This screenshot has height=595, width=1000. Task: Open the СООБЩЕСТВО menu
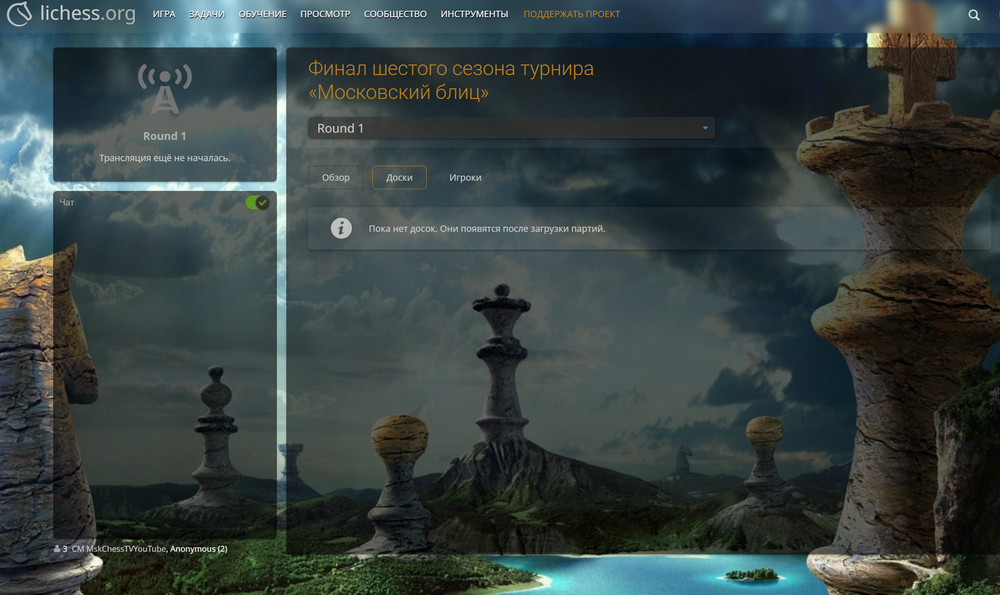coord(395,14)
